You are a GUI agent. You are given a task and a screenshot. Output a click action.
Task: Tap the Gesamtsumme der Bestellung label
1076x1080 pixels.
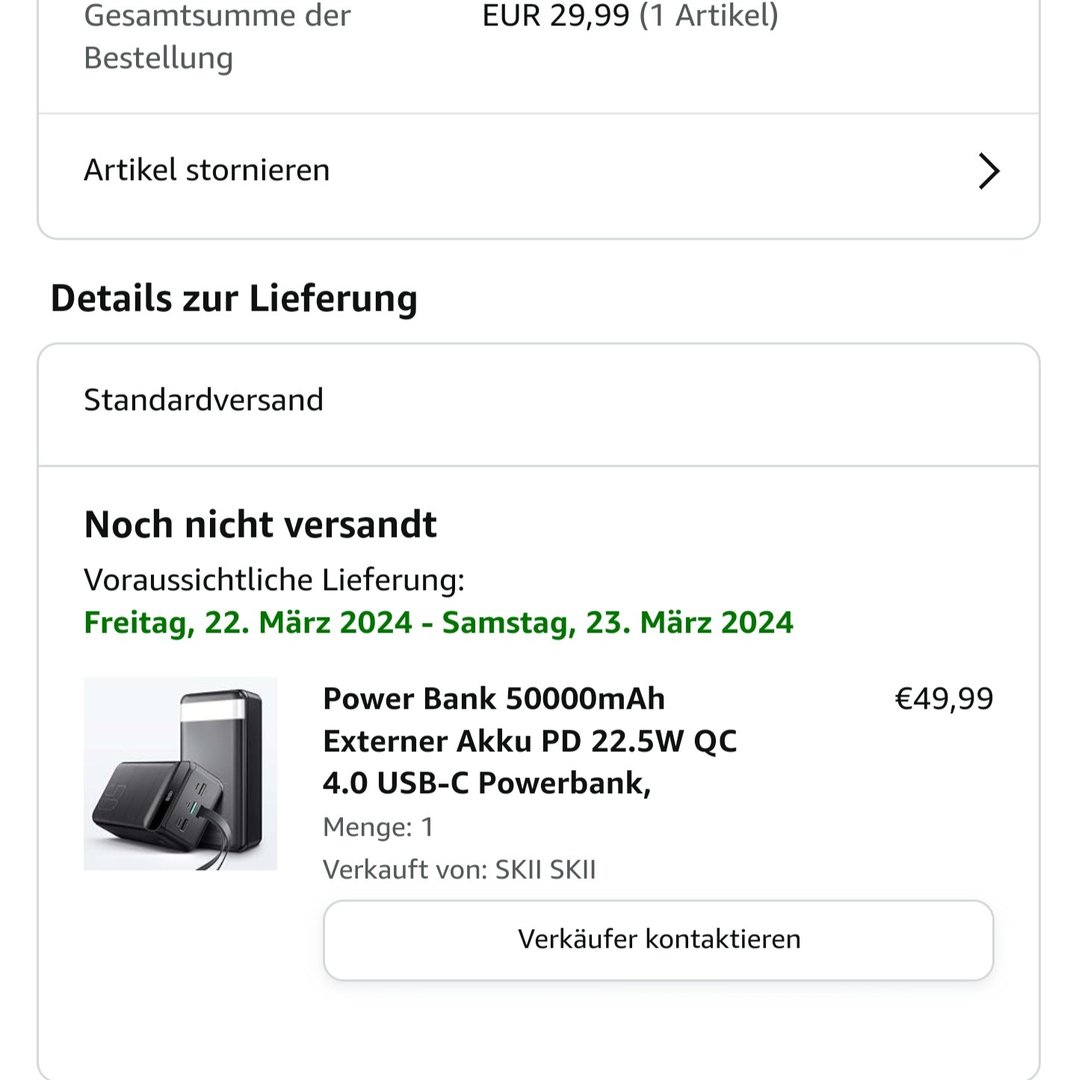pyautogui.click(x=217, y=37)
